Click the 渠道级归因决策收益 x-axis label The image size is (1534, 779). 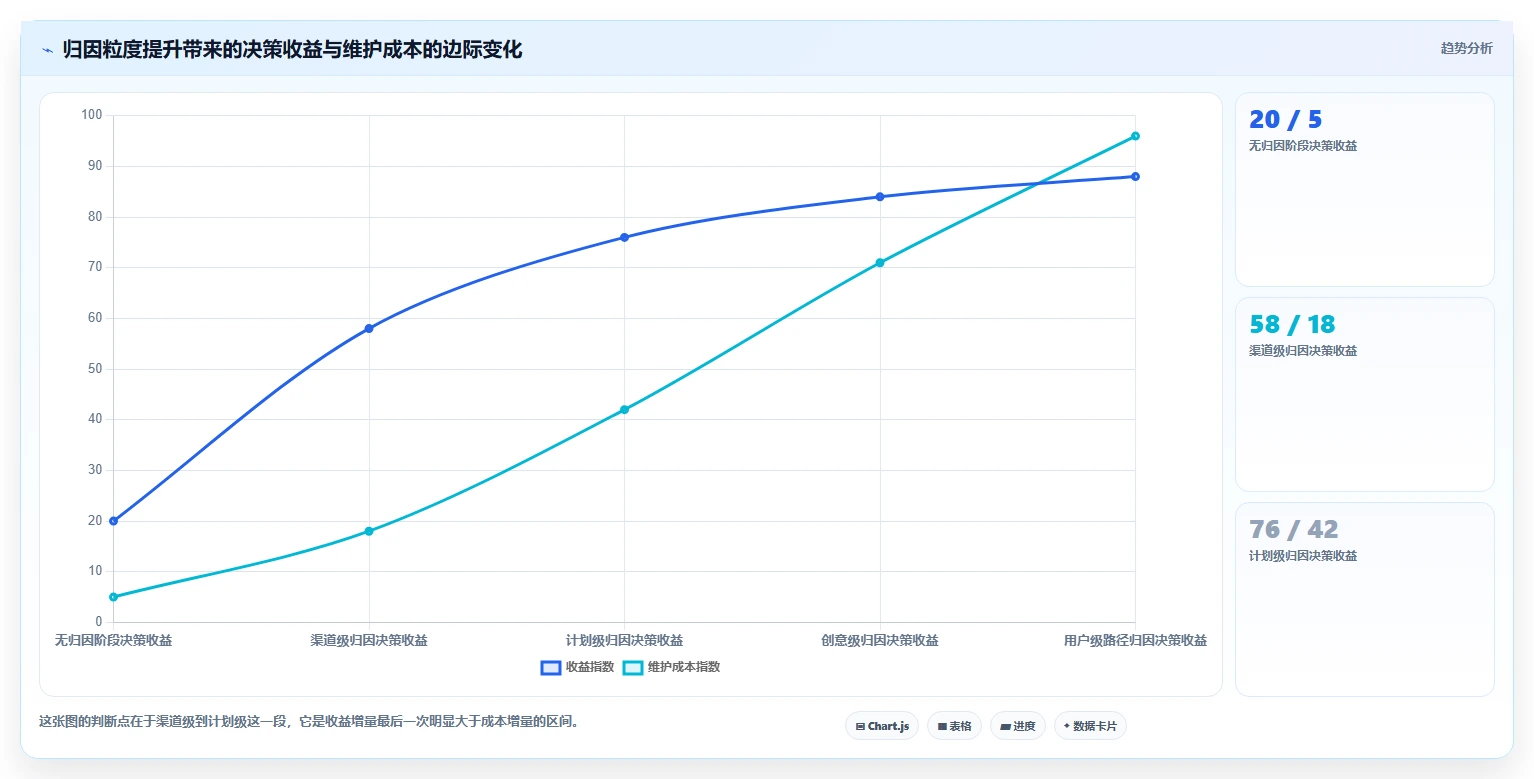click(369, 641)
